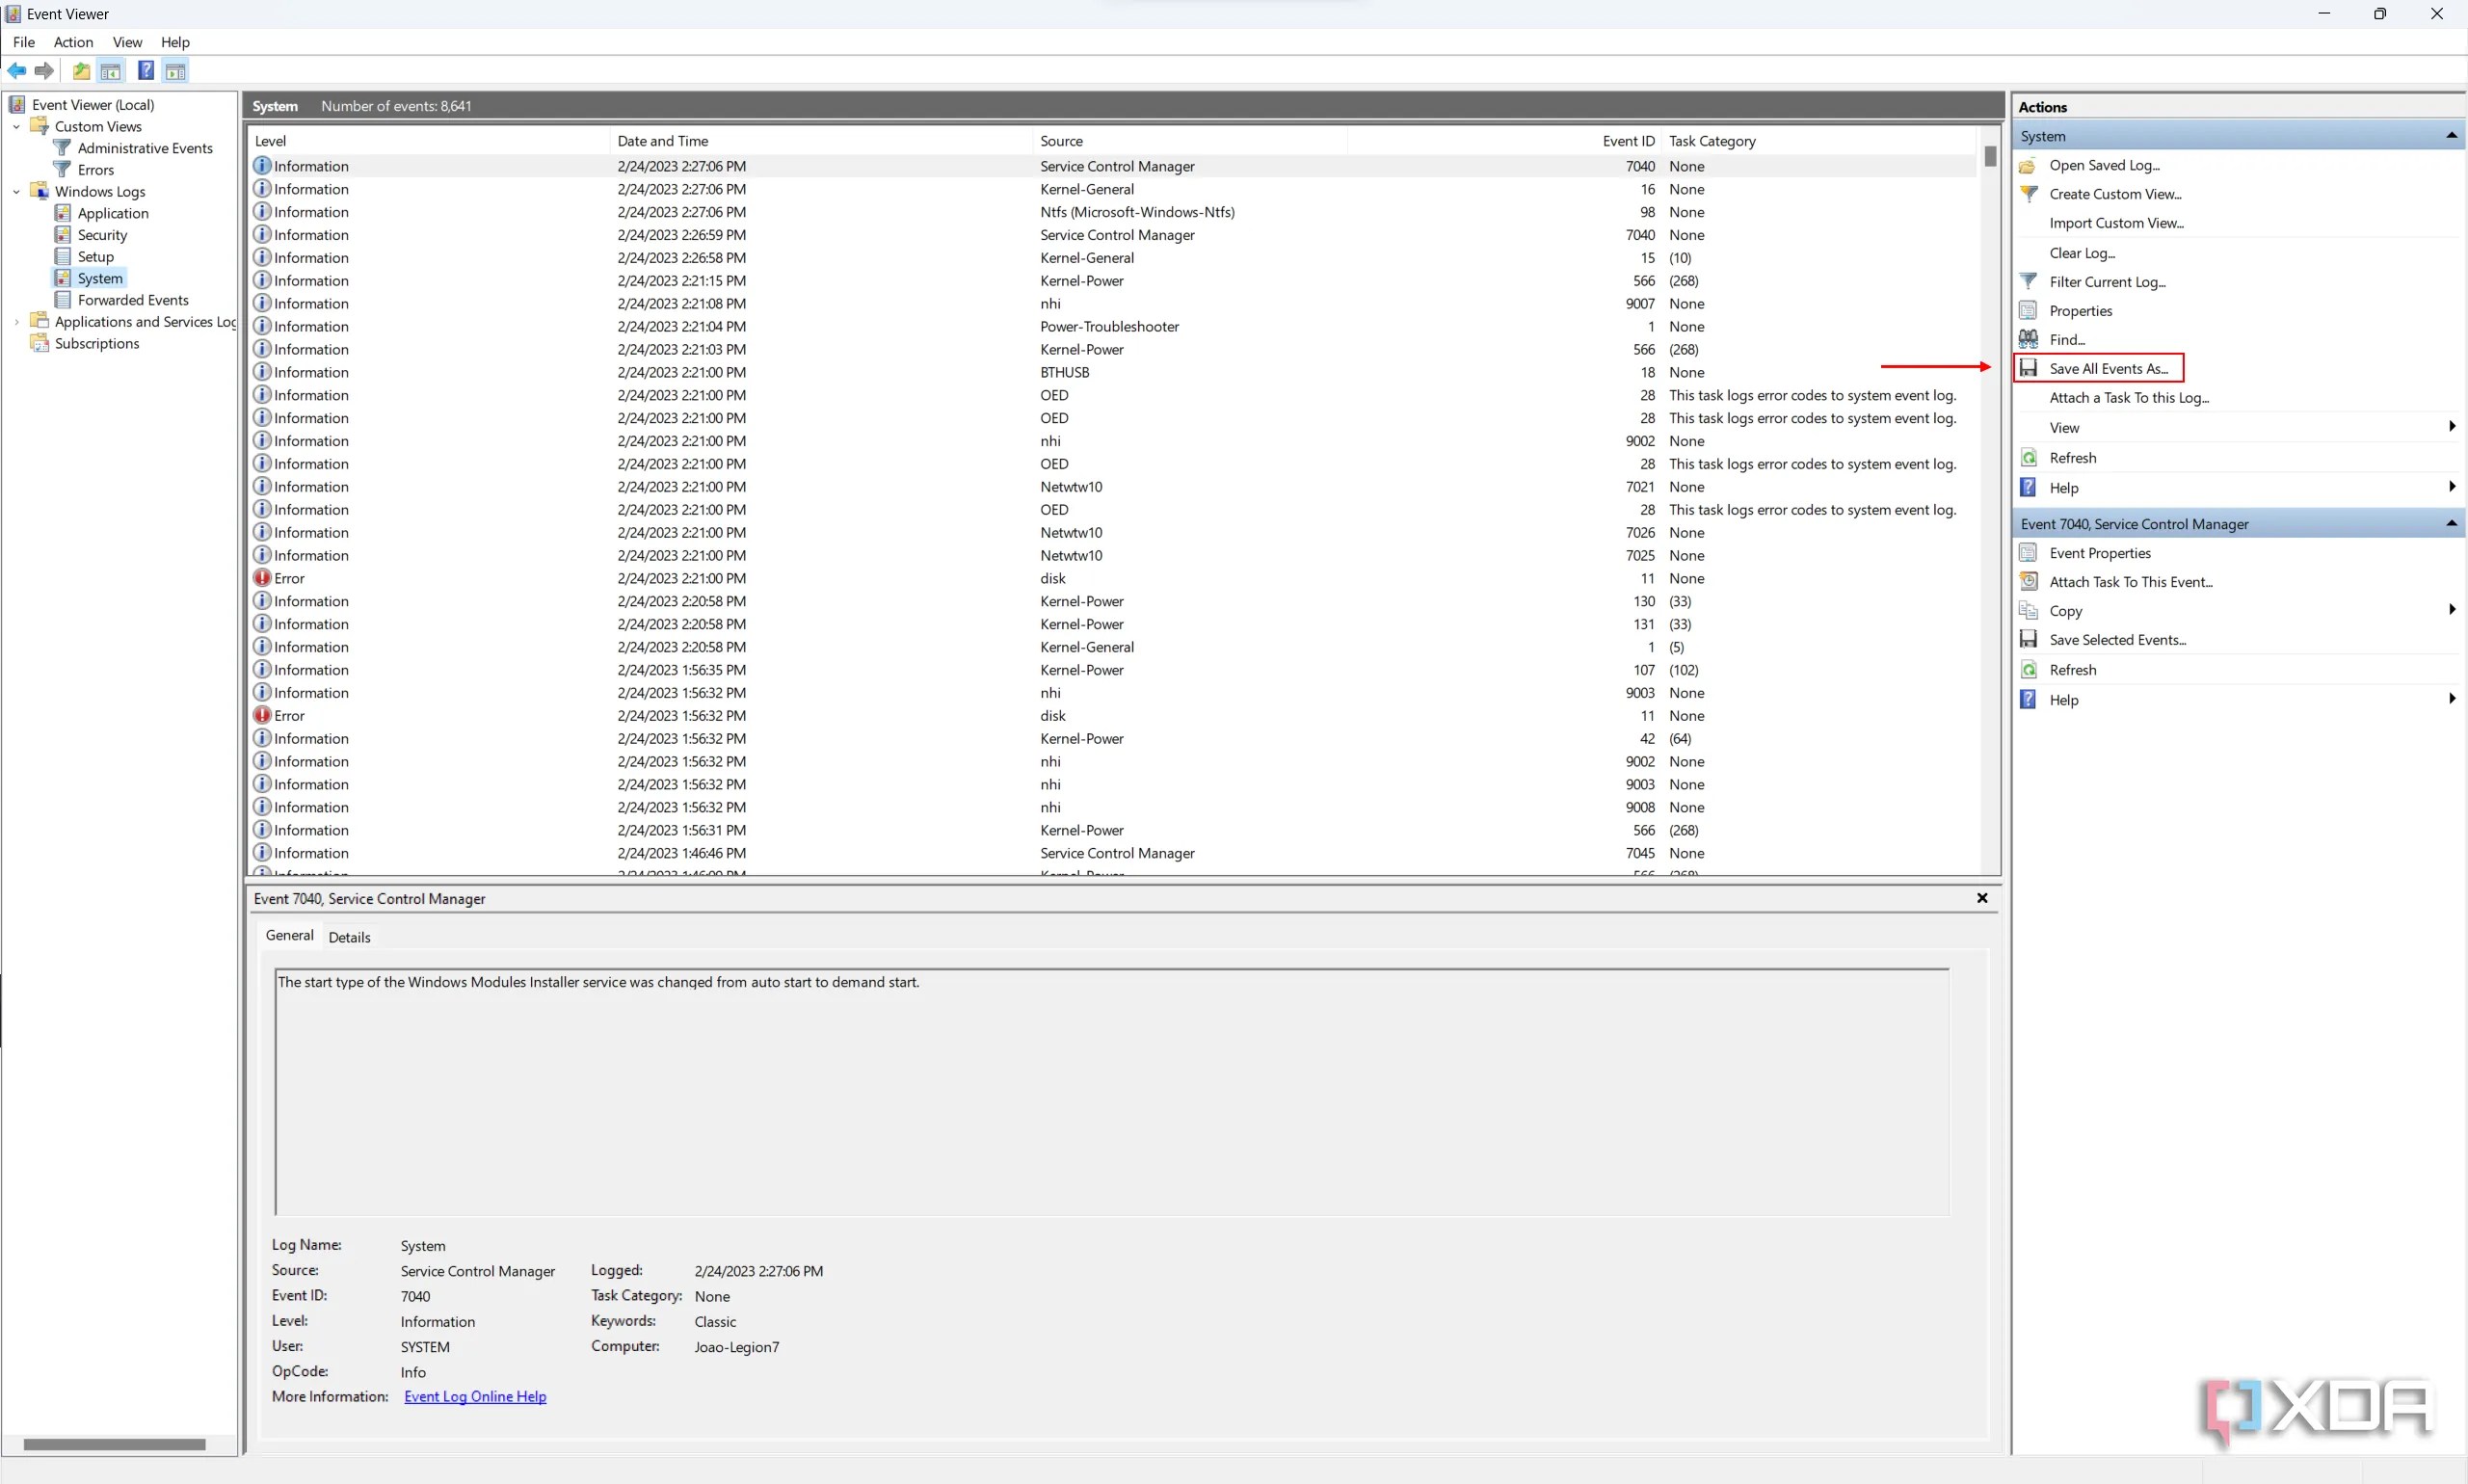Toggle the Action pane visibility

pyautogui.click(x=176, y=70)
